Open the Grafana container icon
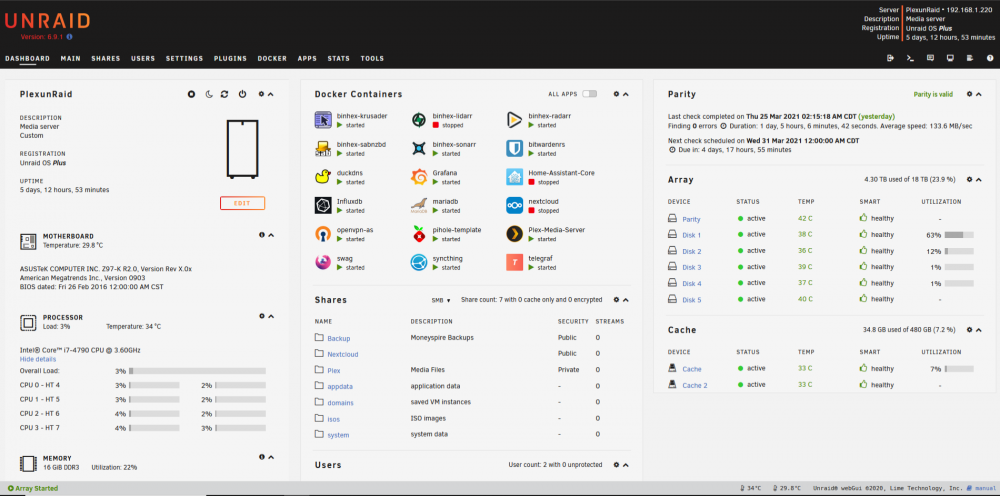 pos(418,177)
